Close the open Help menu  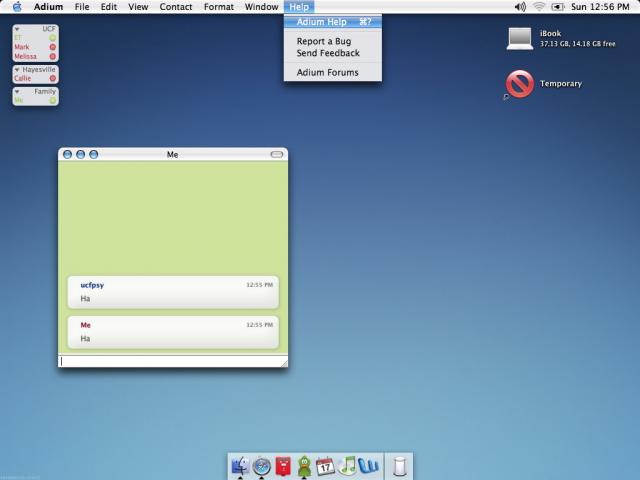pyautogui.click(x=299, y=7)
